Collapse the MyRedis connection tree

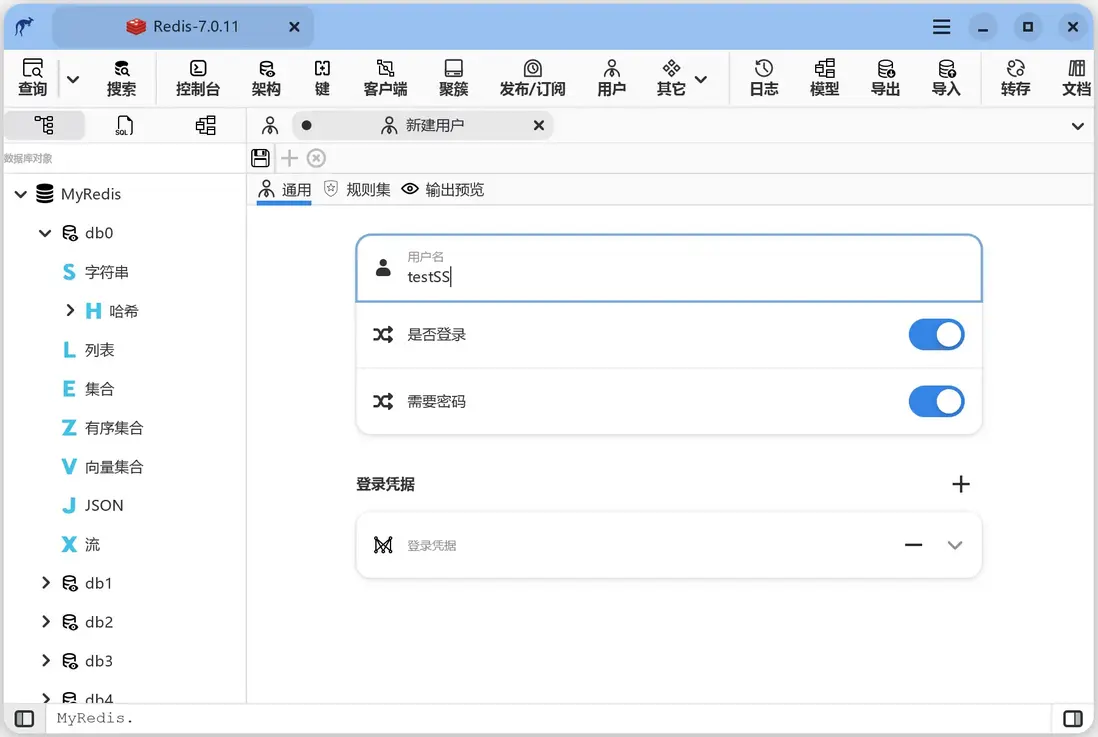pyautogui.click(x=21, y=194)
